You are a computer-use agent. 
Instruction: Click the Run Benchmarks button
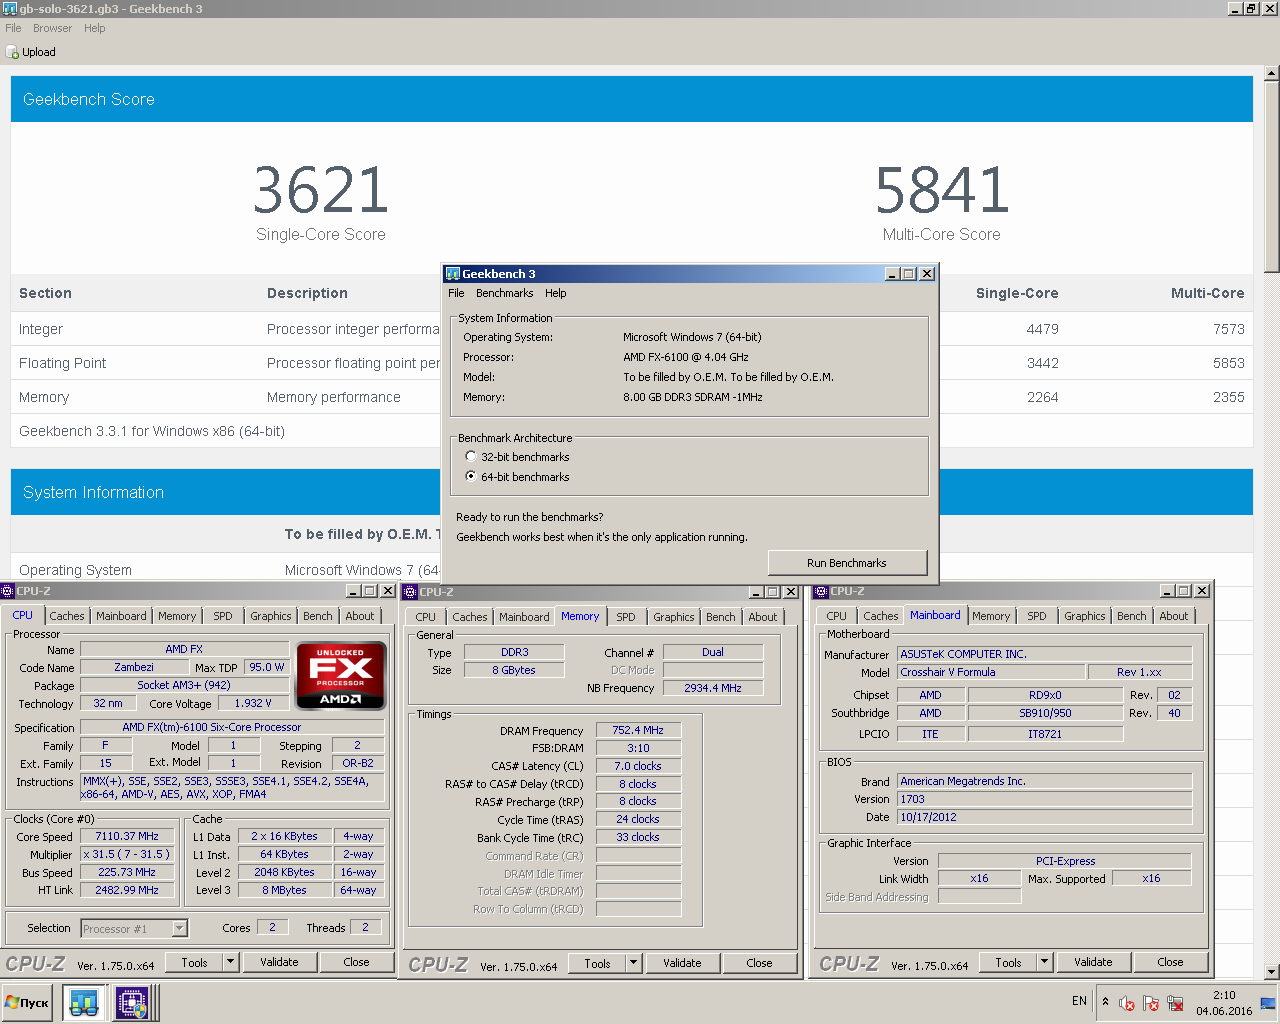(x=847, y=563)
